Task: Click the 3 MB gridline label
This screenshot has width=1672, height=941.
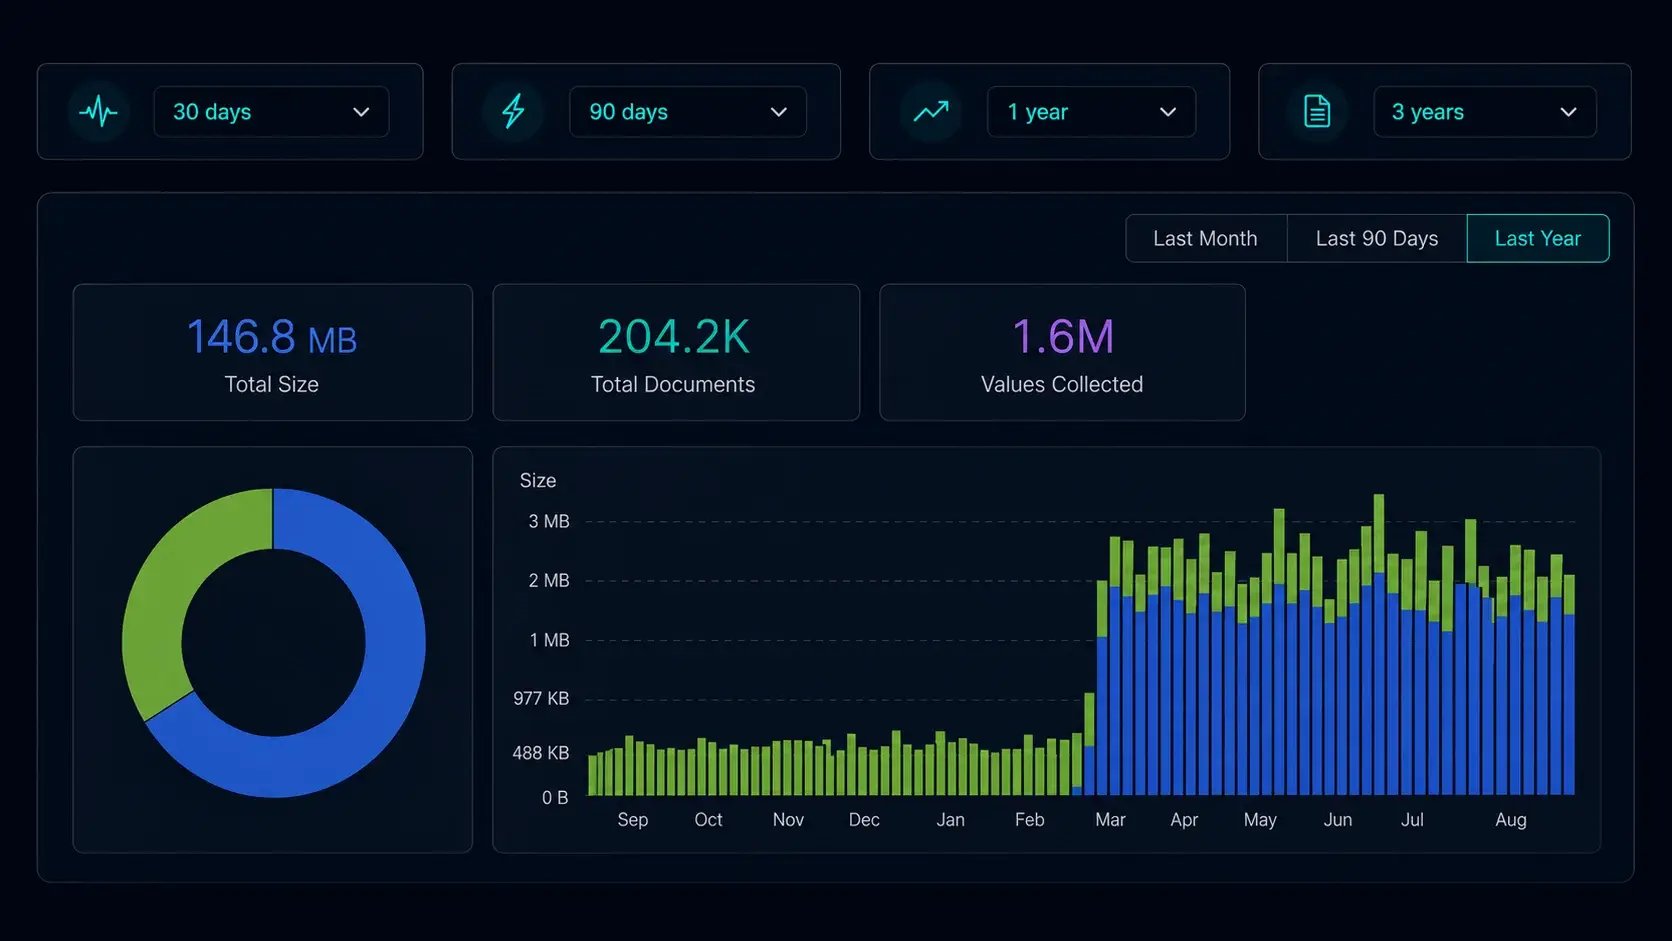Action: click(549, 521)
